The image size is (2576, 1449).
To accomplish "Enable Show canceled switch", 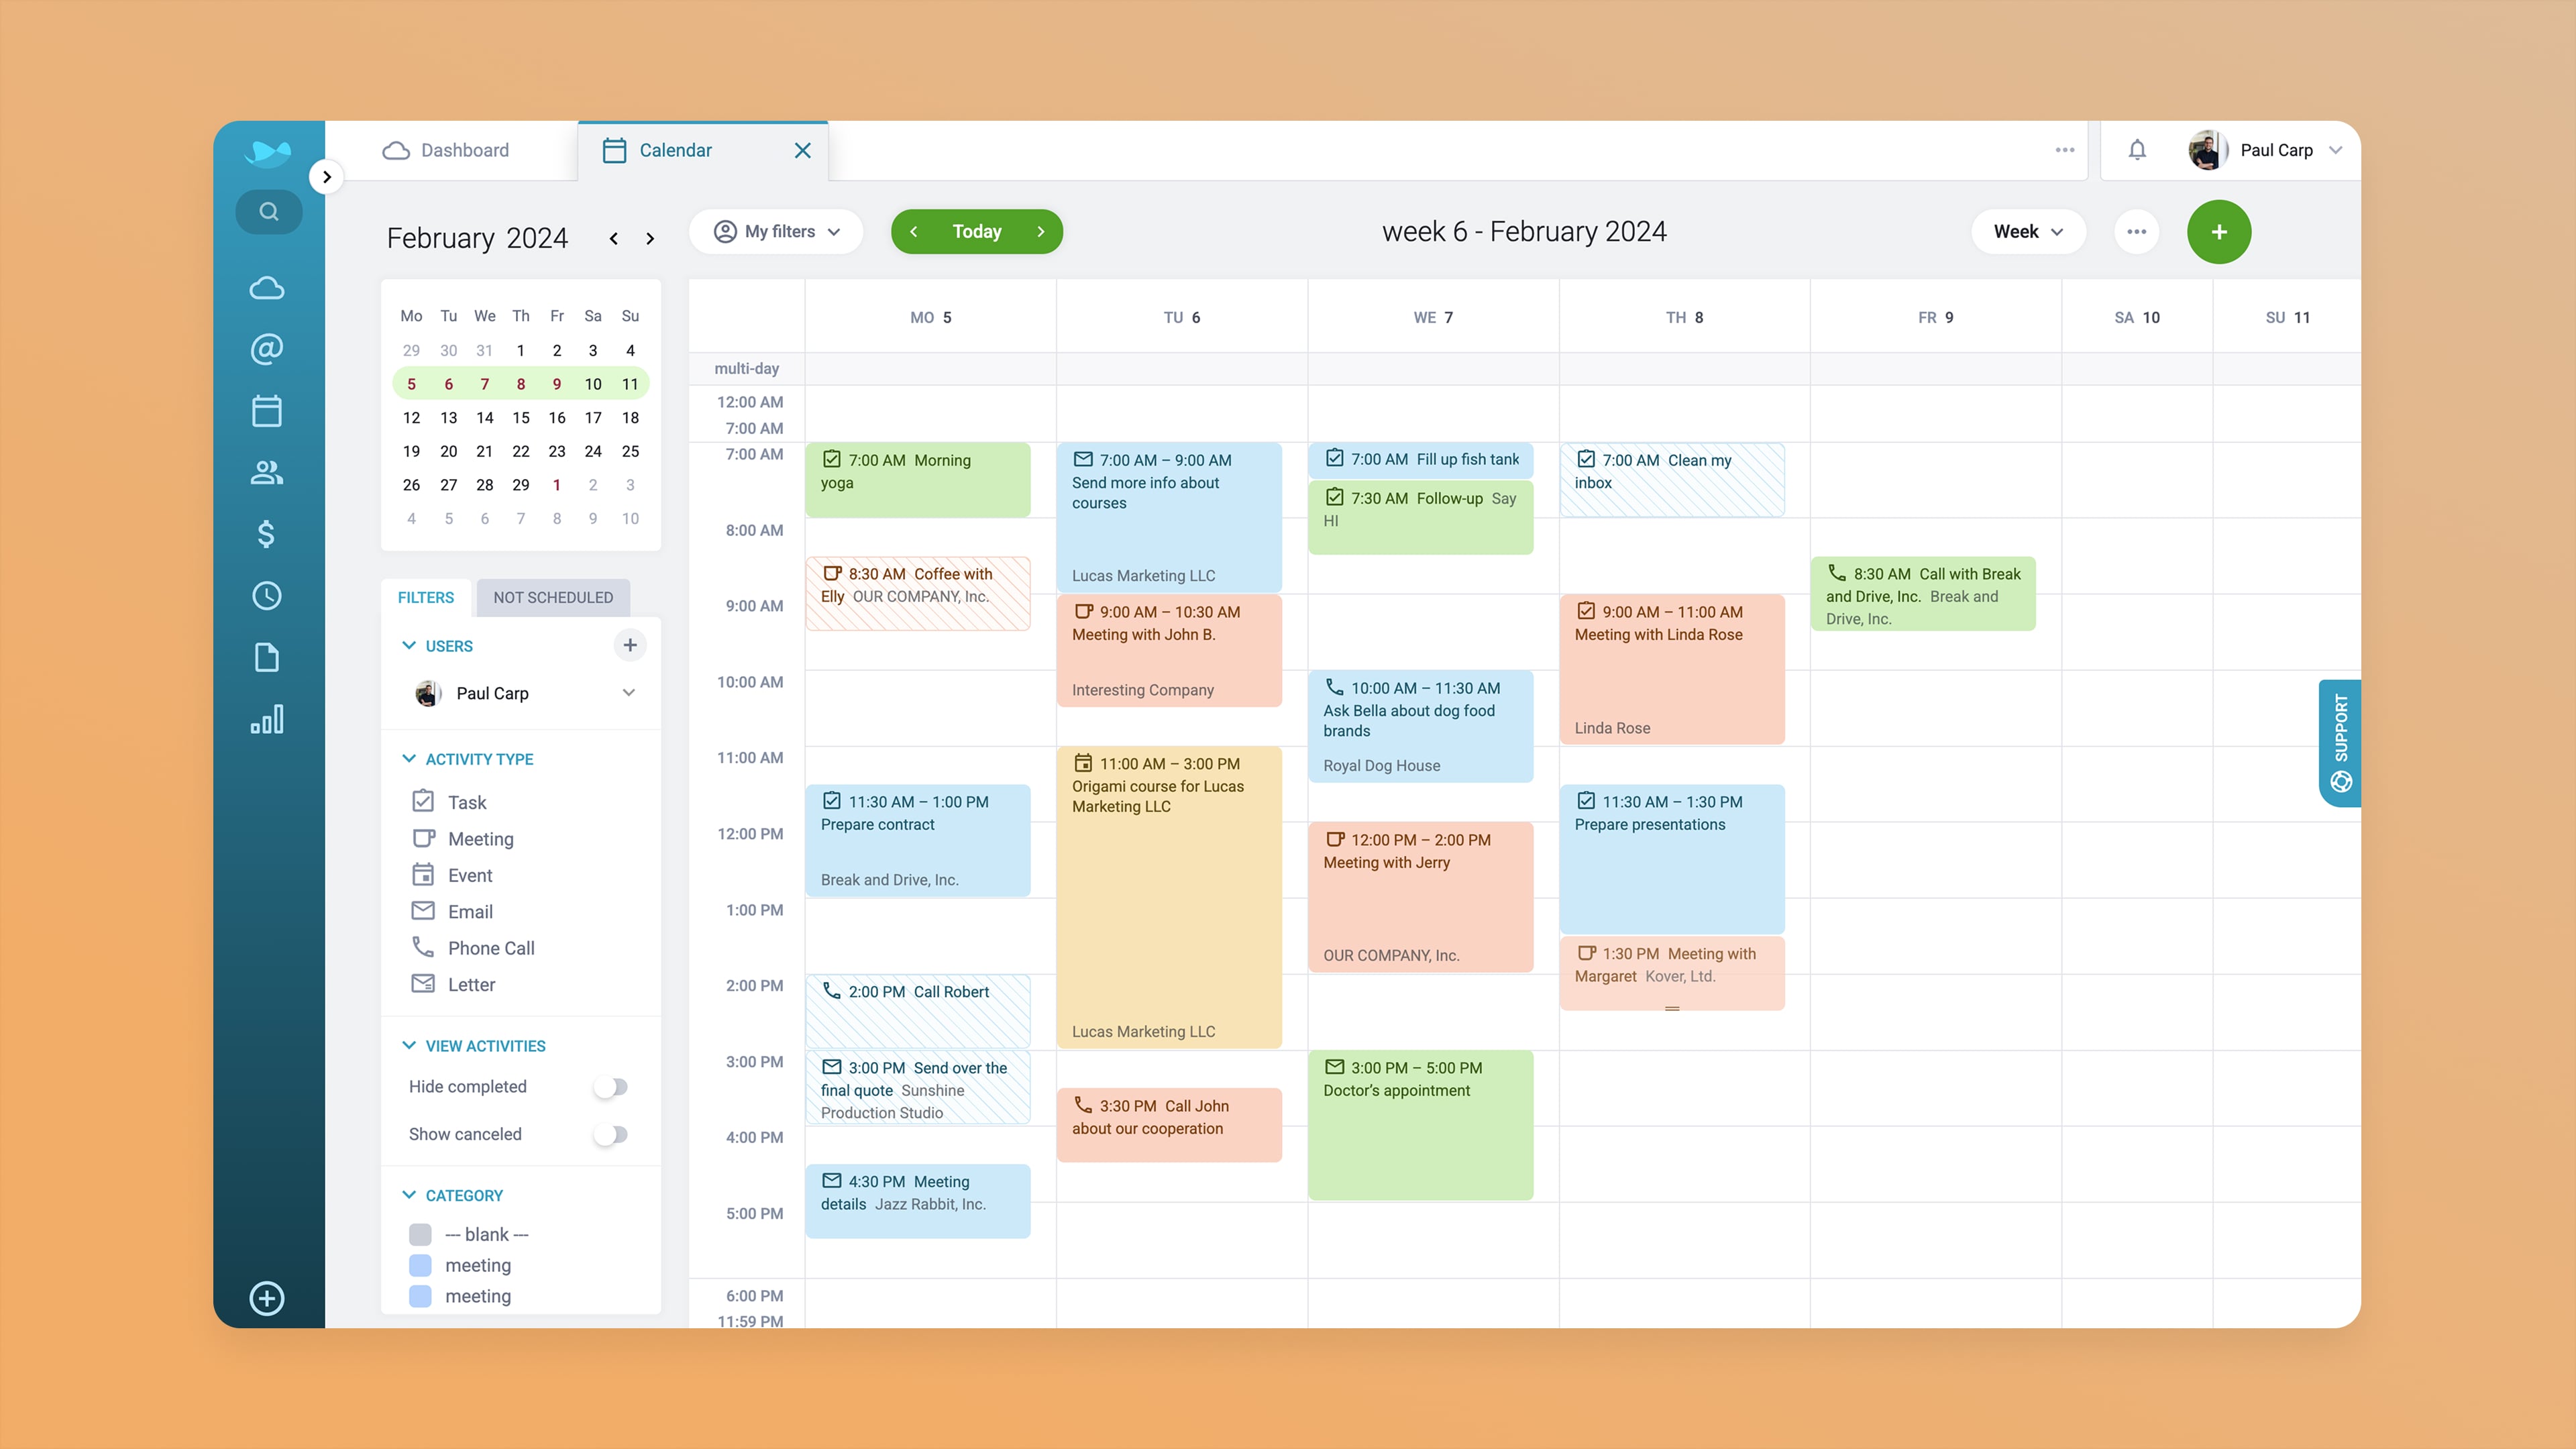I will pyautogui.click(x=611, y=1134).
